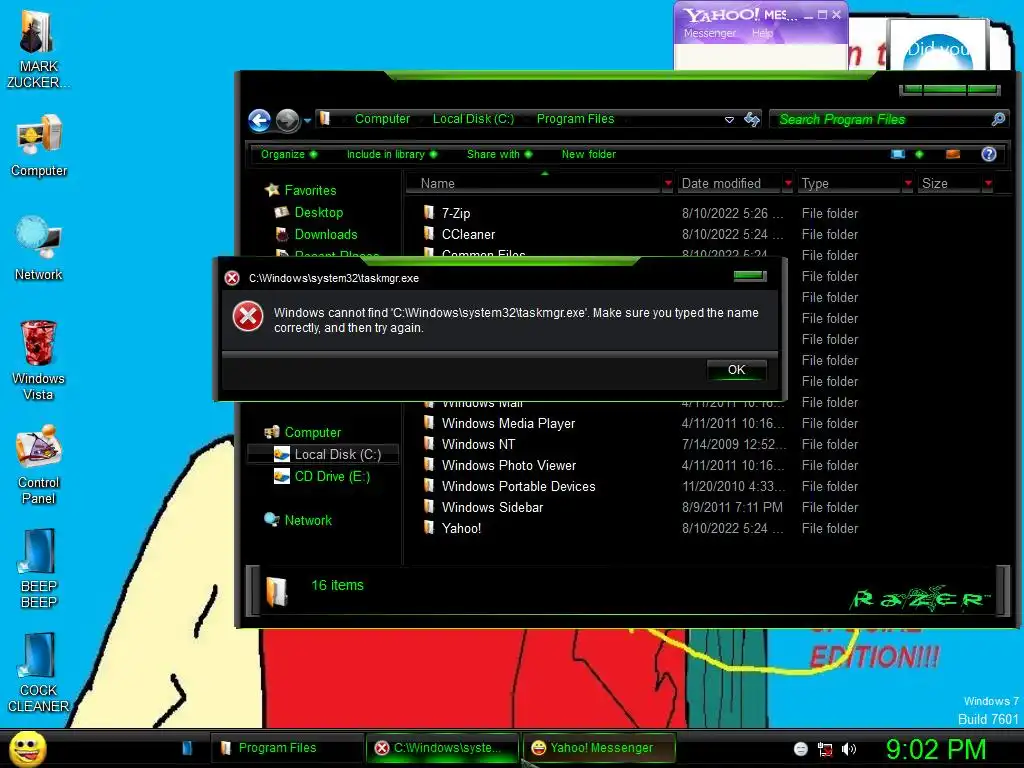
Task: Open the address bar history dropdown
Action: pos(729,120)
